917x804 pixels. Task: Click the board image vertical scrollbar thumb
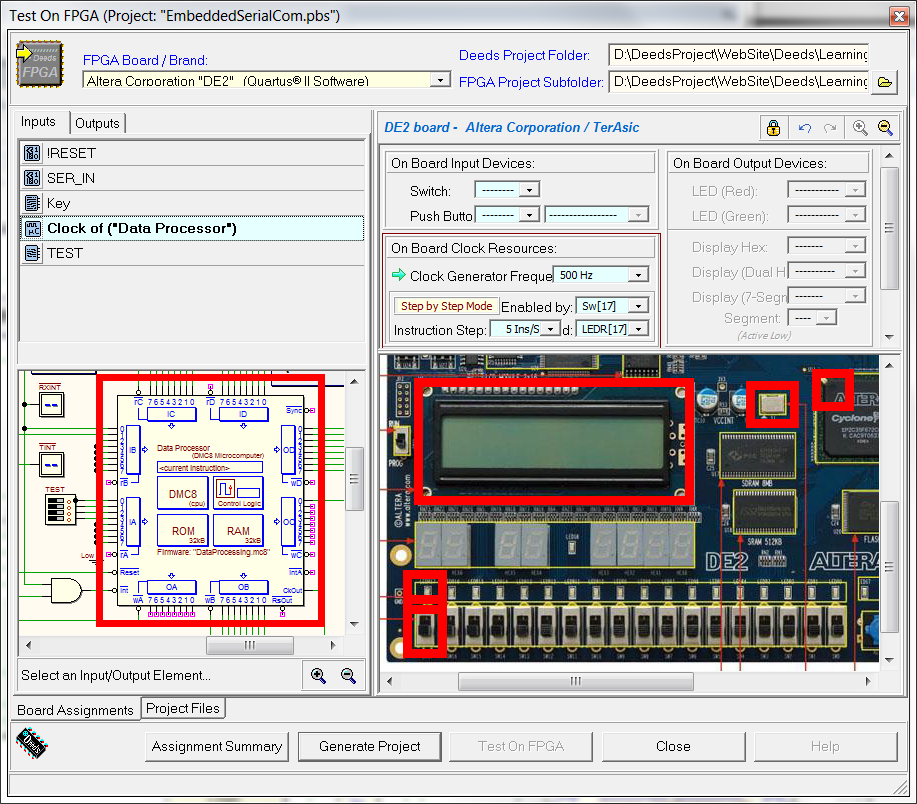point(889,566)
